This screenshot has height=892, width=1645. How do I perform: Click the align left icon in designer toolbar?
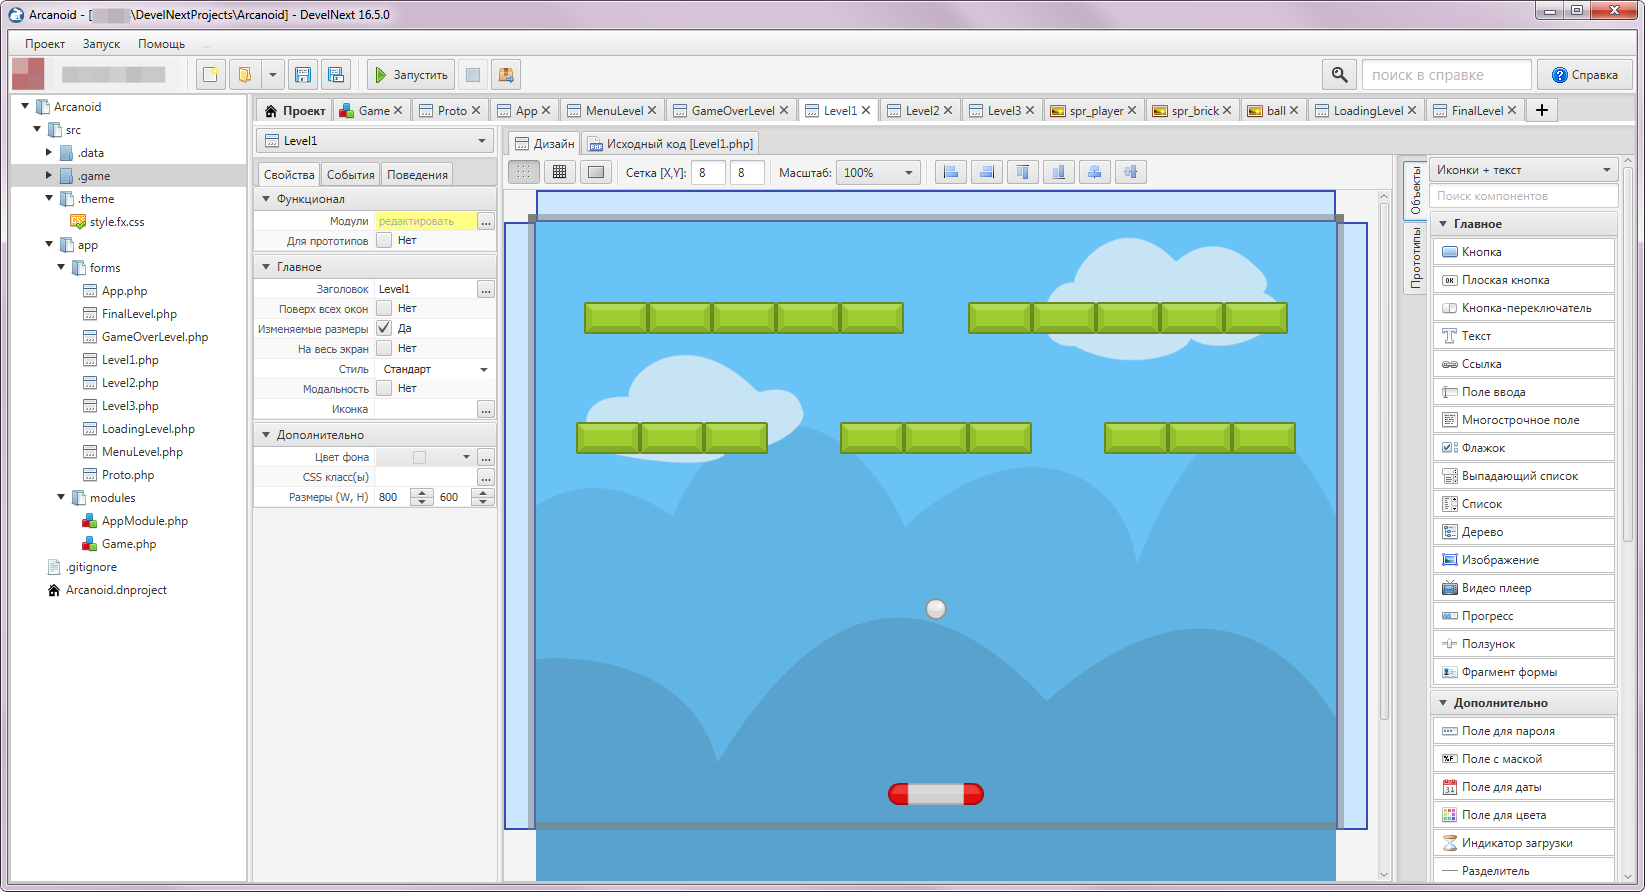(951, 172)
